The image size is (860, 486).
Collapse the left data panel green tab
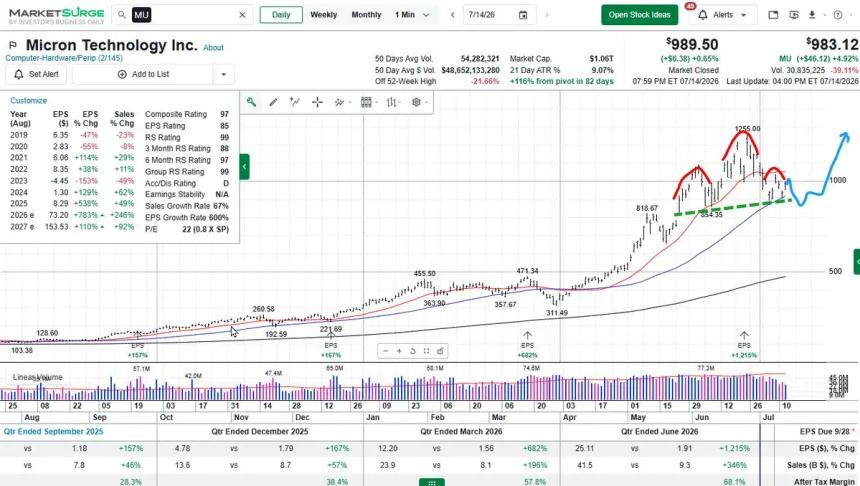[x=245, y=166]
